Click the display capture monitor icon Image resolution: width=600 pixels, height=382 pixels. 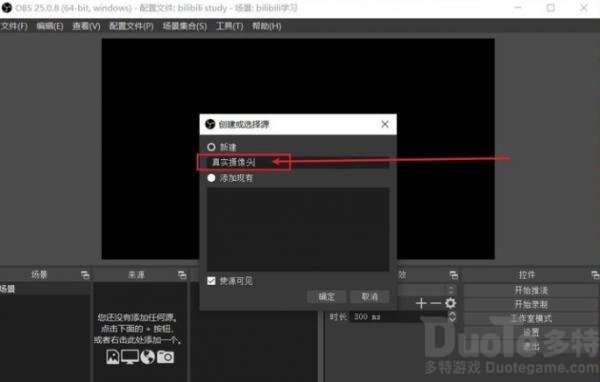point(130,357)
